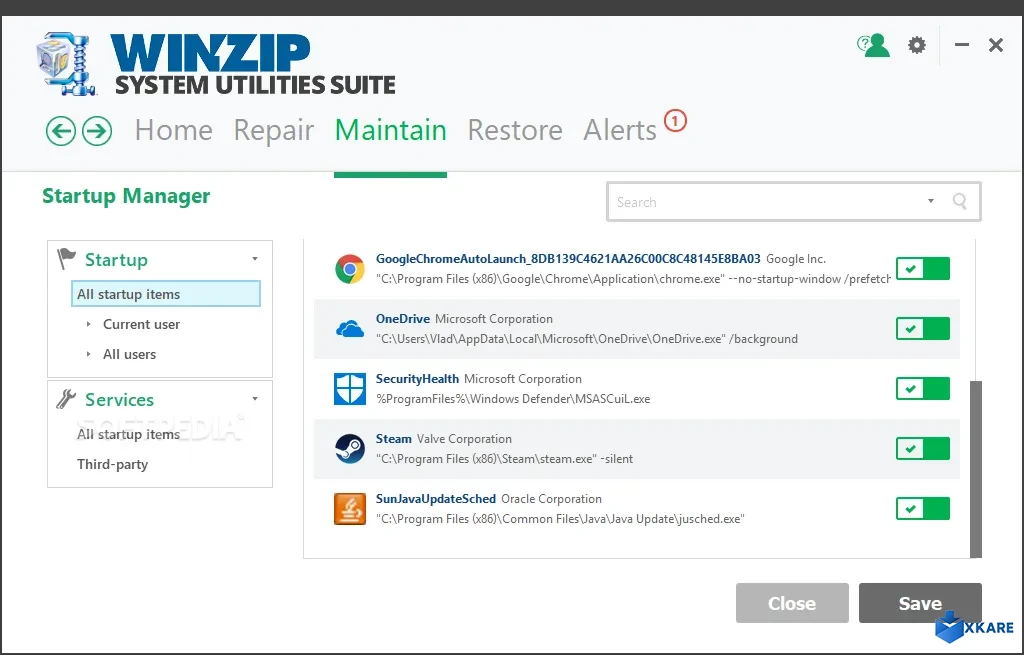Collapse the Startup section arrow
Screen dimensions: 1024x655
[x=255, y=259]
